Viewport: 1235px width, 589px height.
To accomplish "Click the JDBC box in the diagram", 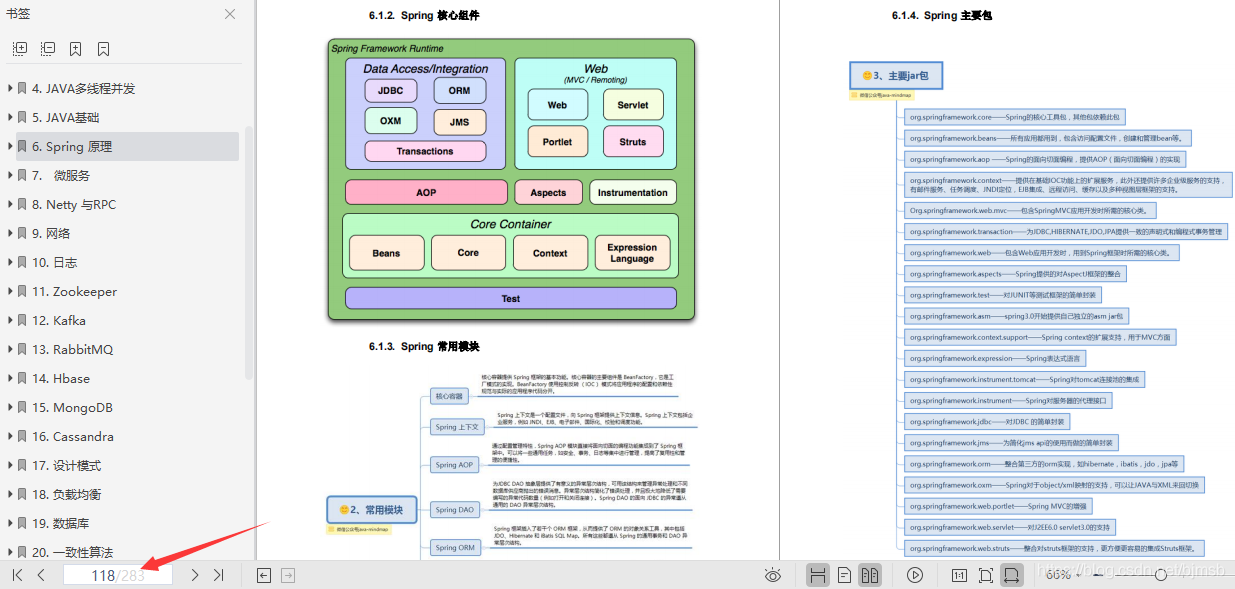I will [x=391, y=90].
